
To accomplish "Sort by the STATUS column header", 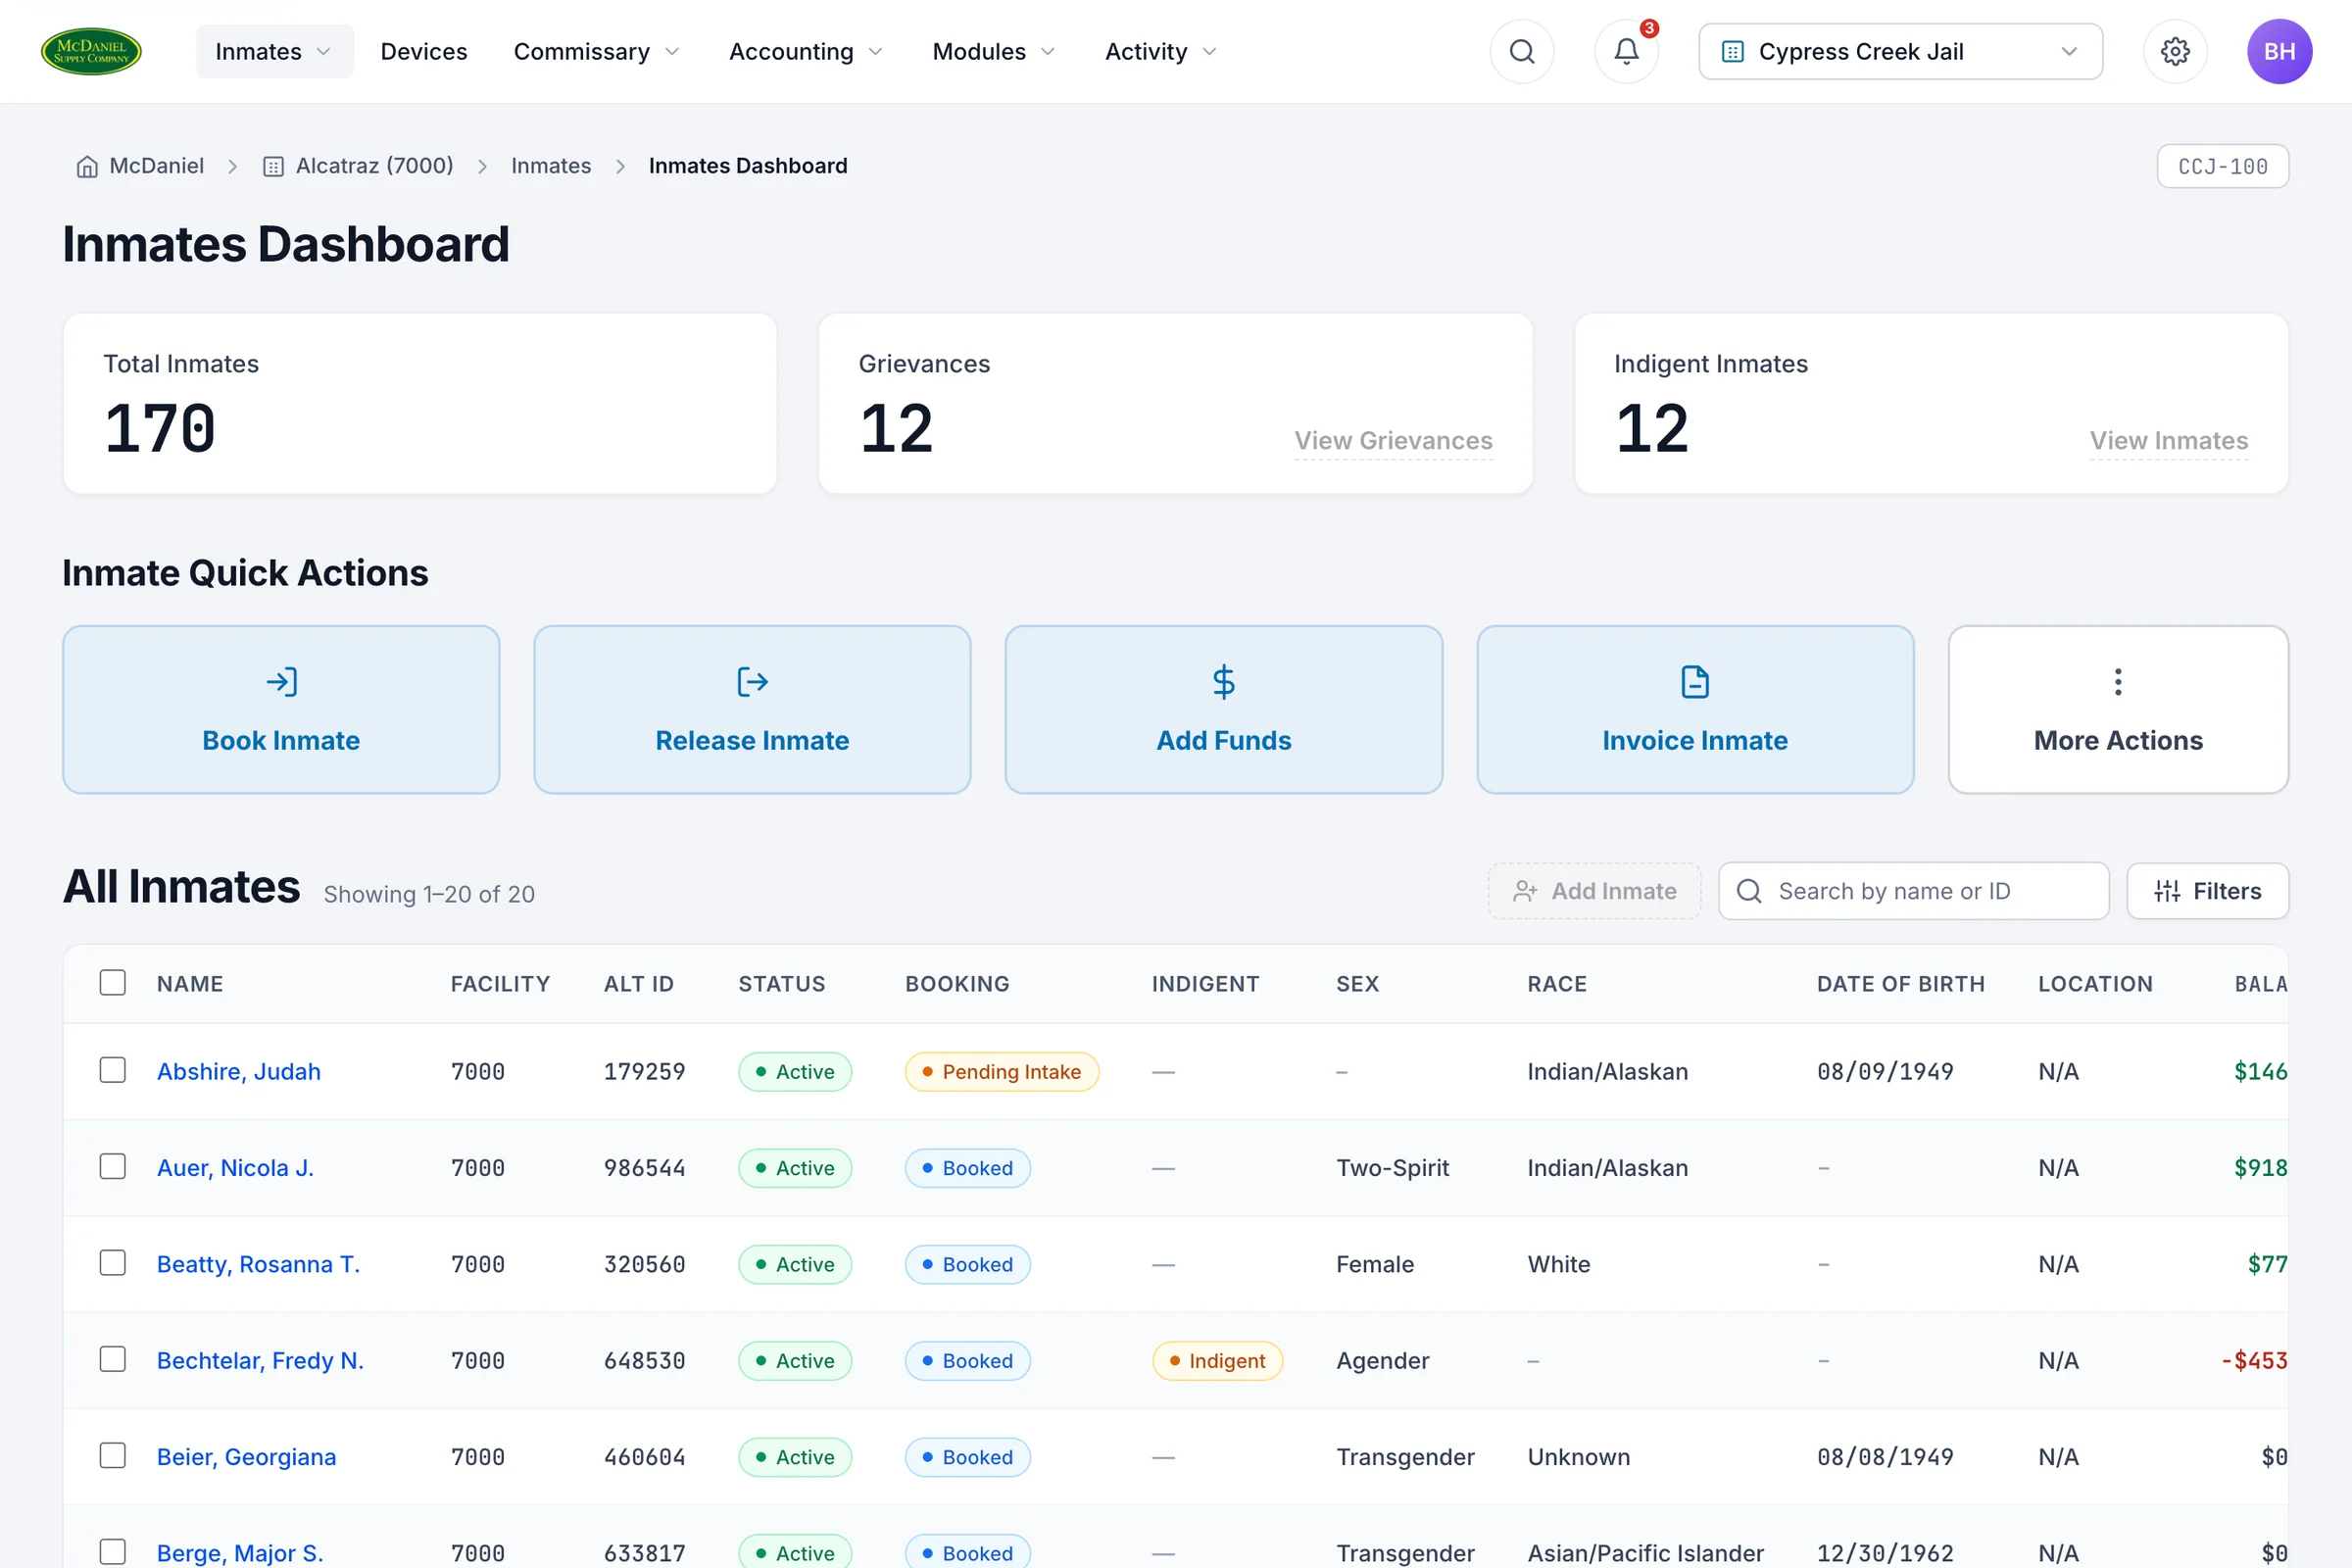I will click(782, 984).
